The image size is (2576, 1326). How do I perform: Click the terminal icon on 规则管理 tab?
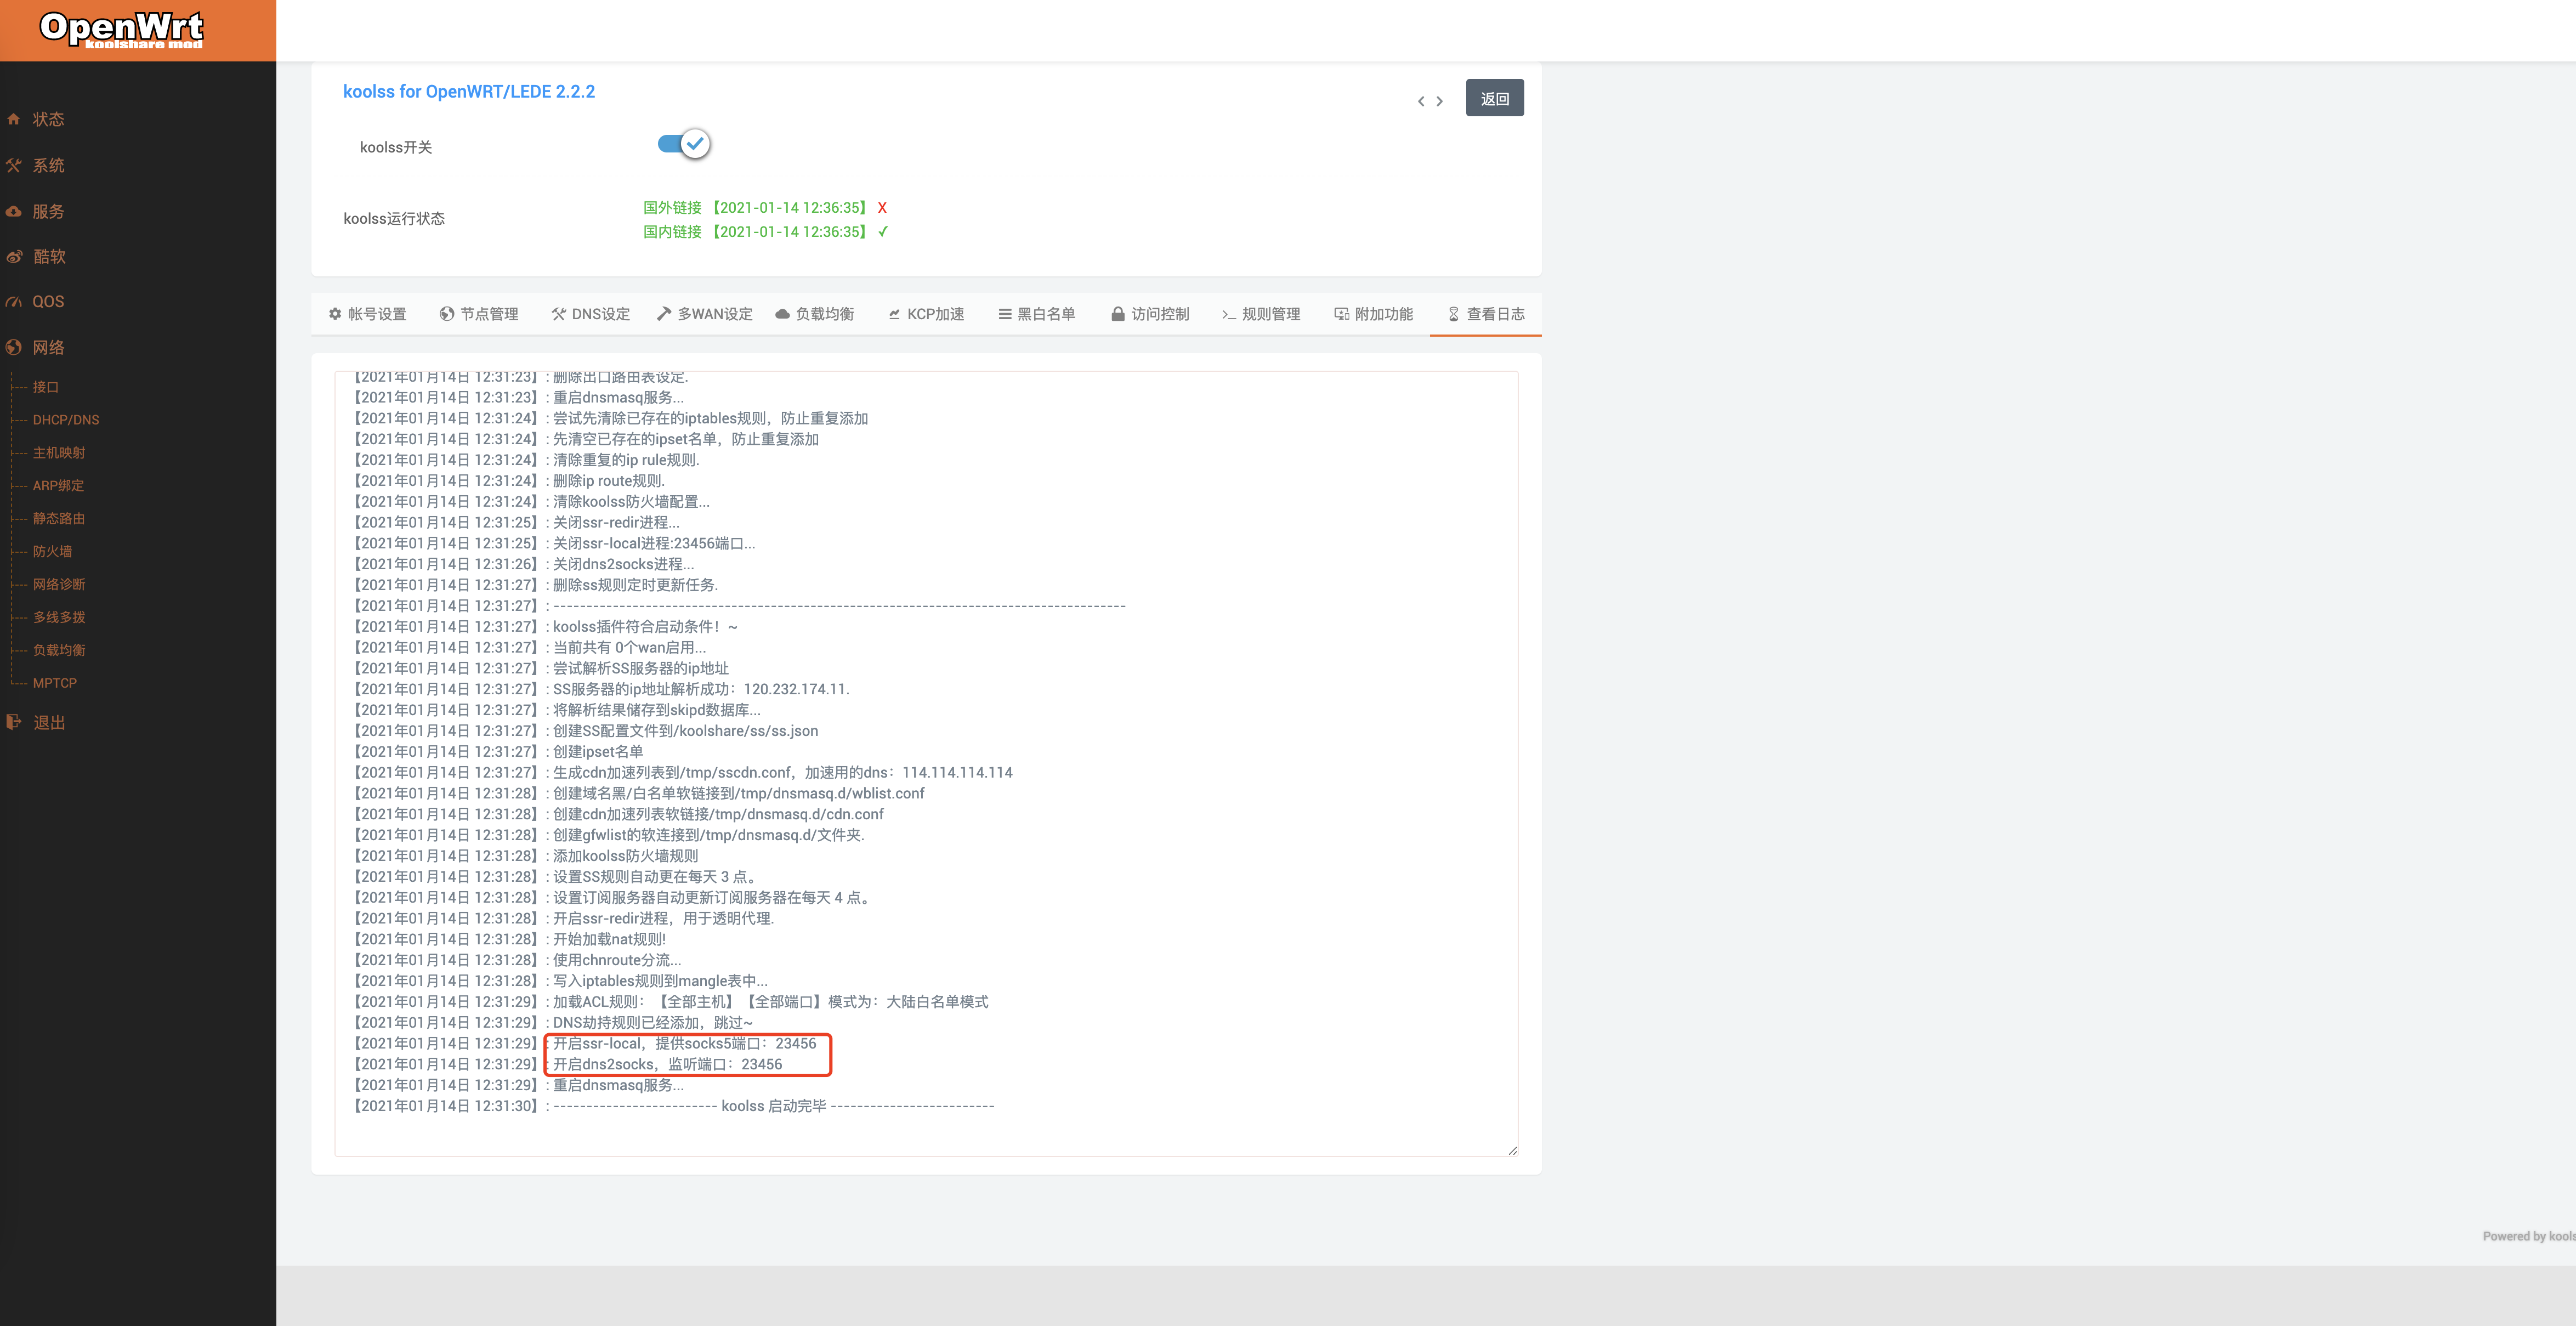point(1228,314)
